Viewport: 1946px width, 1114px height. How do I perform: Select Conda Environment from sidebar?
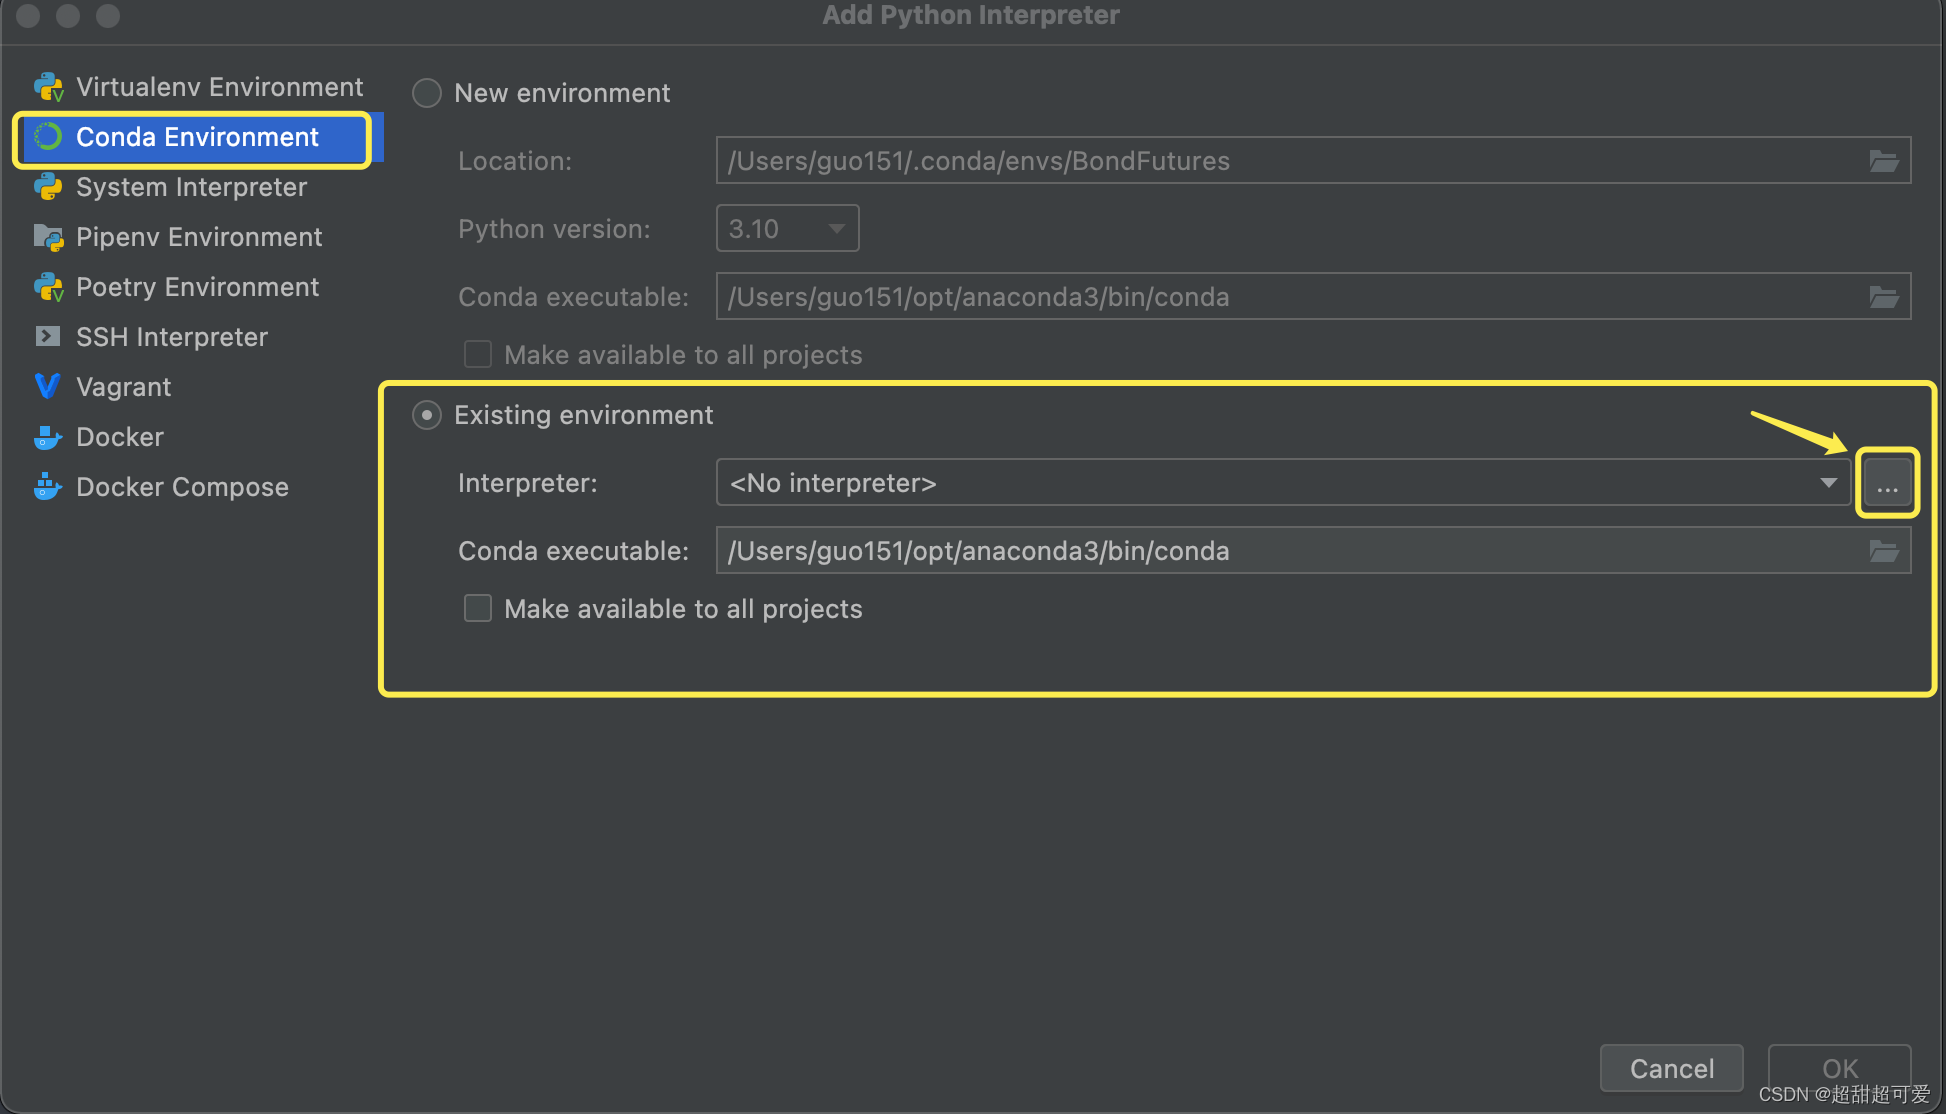pyautogui.click(x=196, y=136)
